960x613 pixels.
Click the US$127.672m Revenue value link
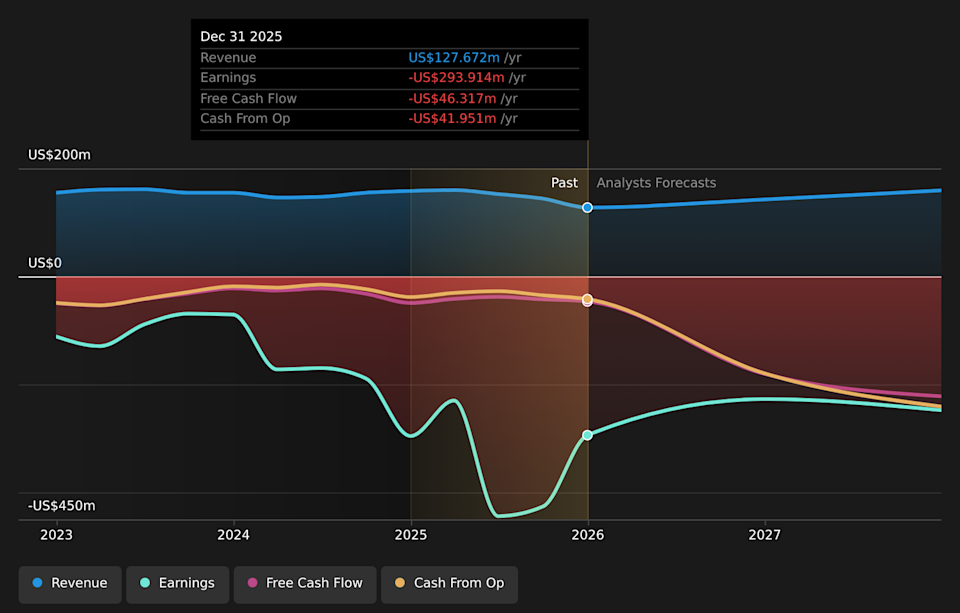(x=455, y=57)
